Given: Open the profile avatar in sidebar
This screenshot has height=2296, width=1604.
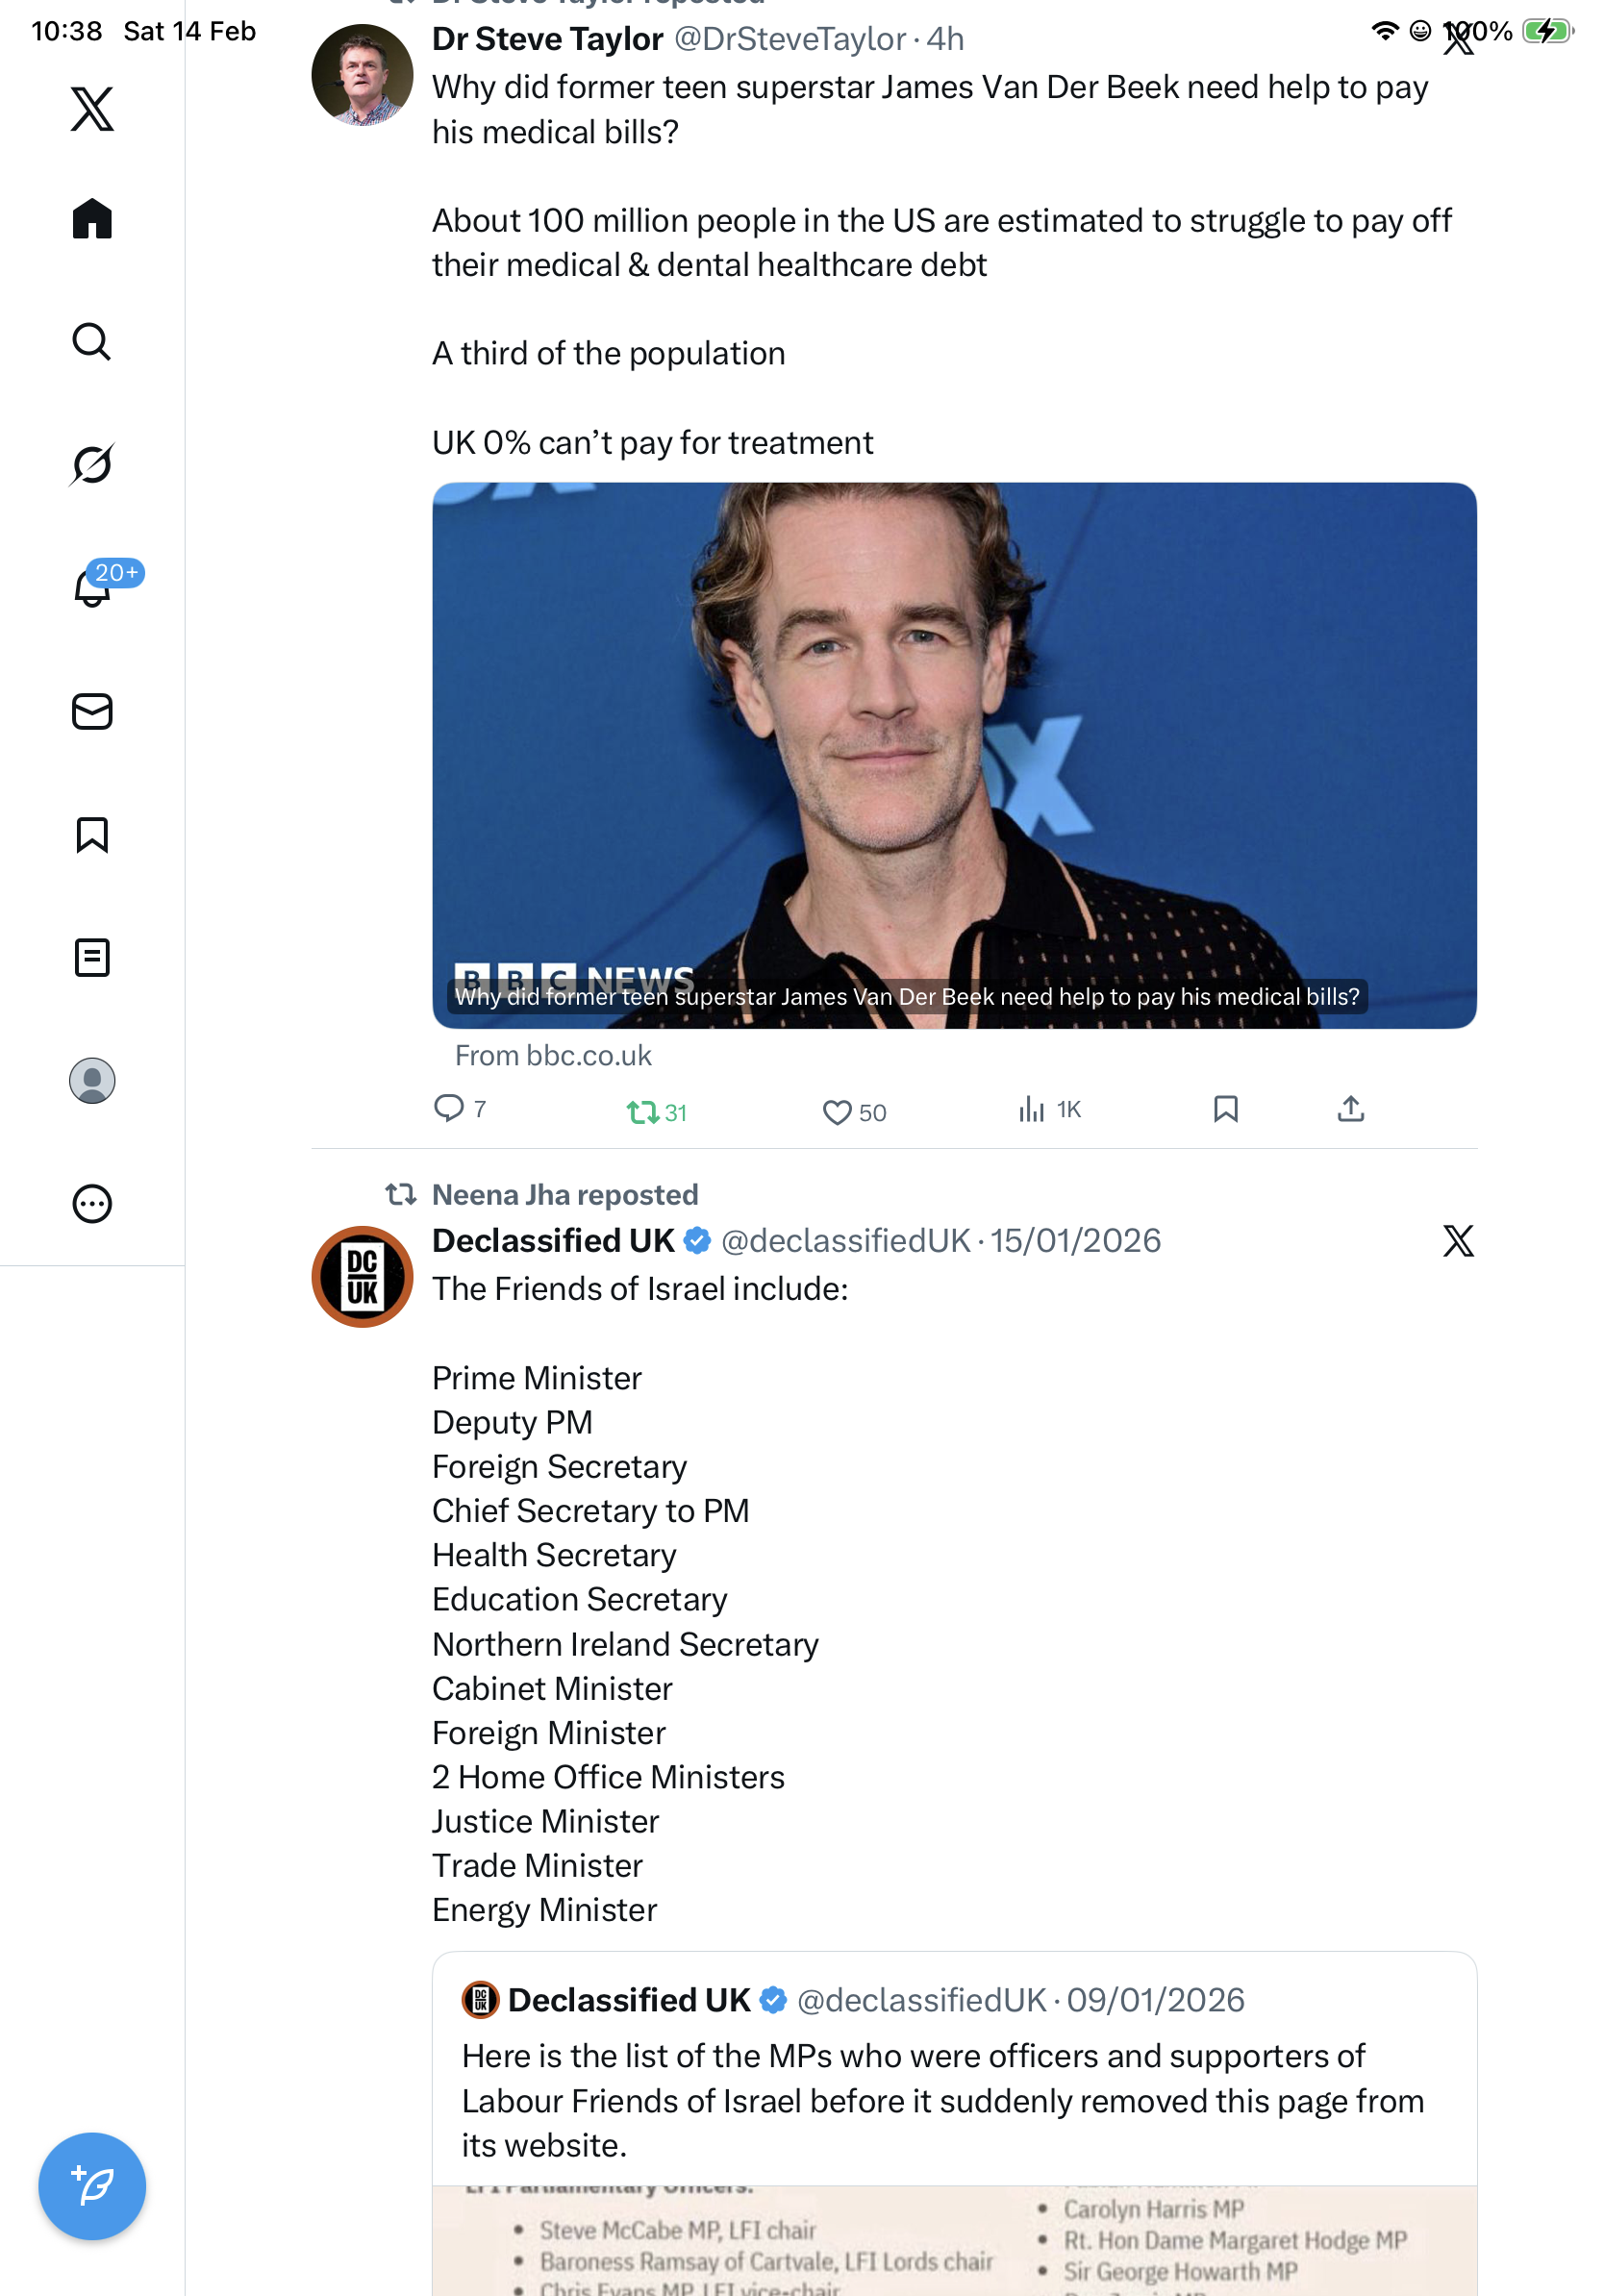Looking at the screenshot, I should click(92, 1080).
